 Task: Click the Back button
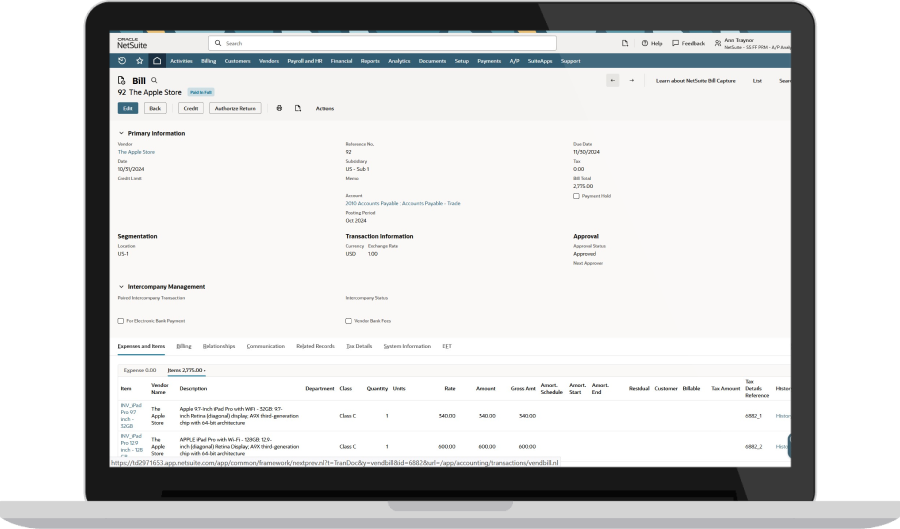pos(155,108)
